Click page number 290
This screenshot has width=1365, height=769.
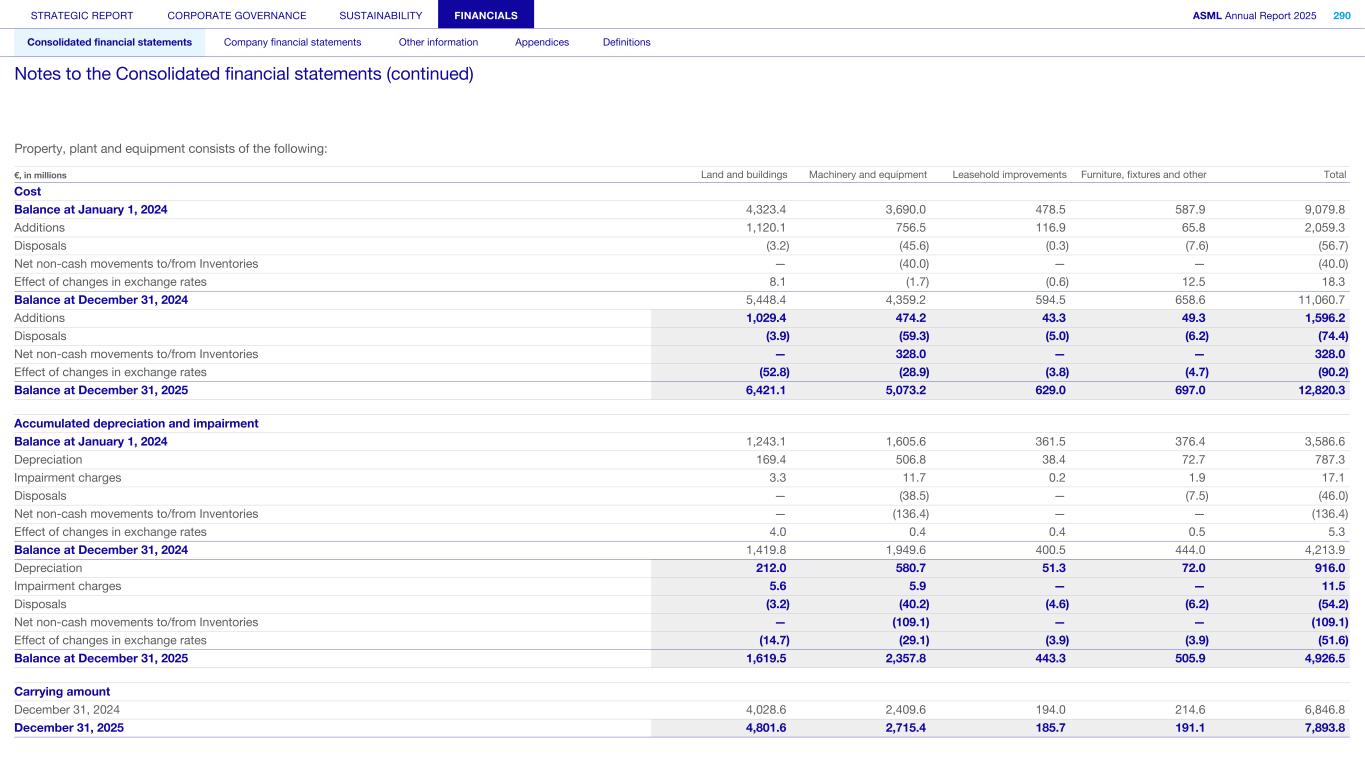[1340, 16]
